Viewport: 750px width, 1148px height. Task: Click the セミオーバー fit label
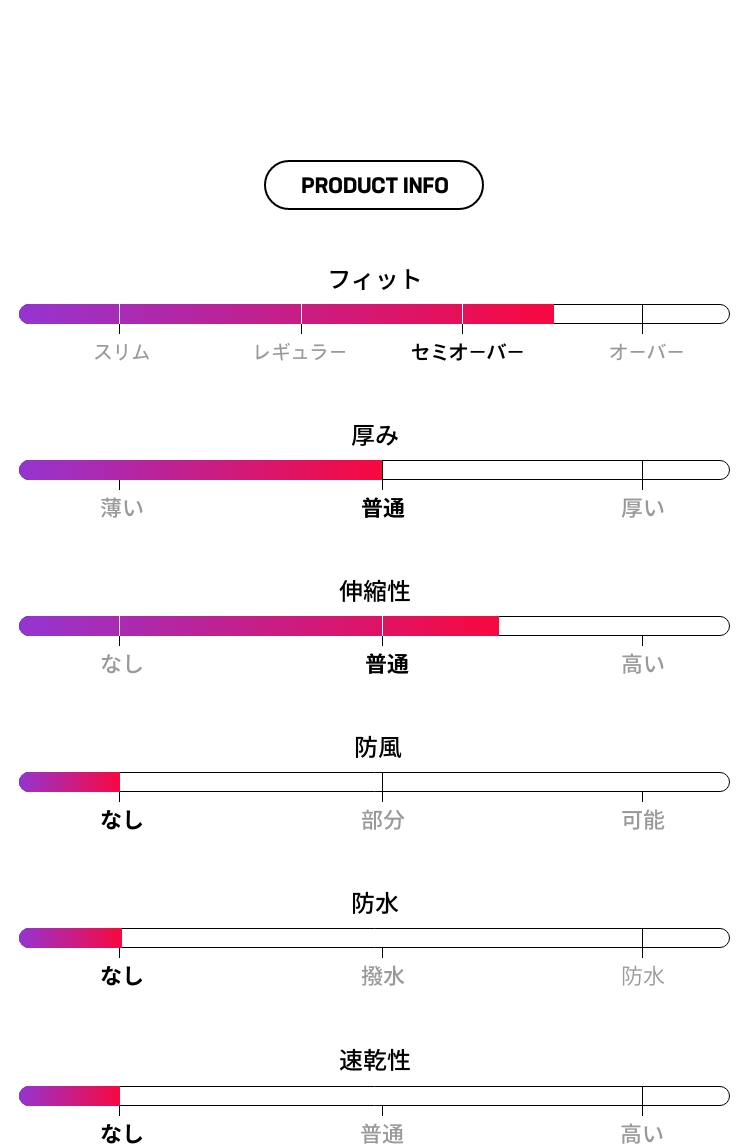pyautogui.click(x=467, y=352)
